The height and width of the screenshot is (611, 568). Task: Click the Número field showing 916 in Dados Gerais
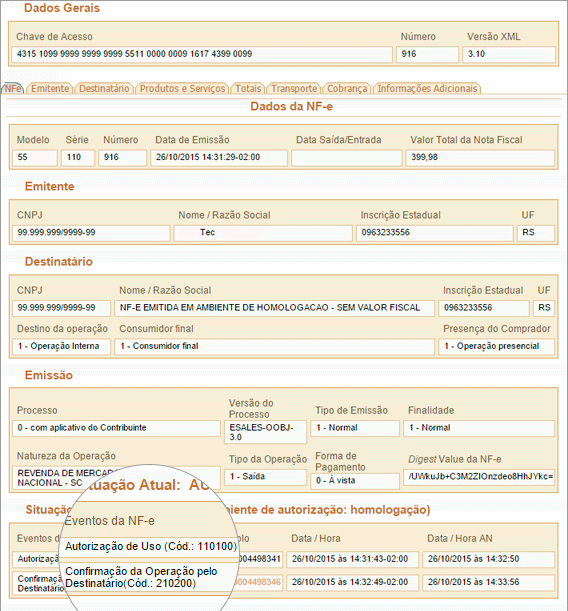point(427,54)
